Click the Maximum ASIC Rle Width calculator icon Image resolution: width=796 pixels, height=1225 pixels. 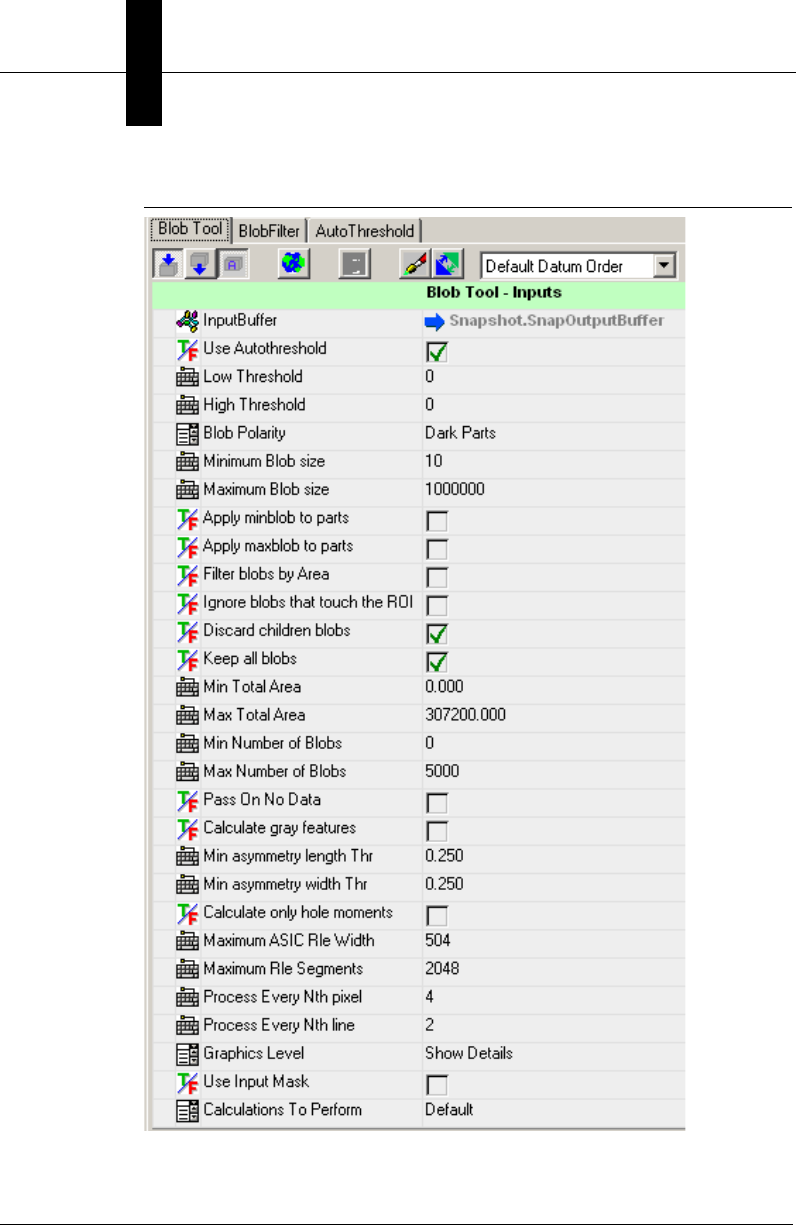click(187, 941)
